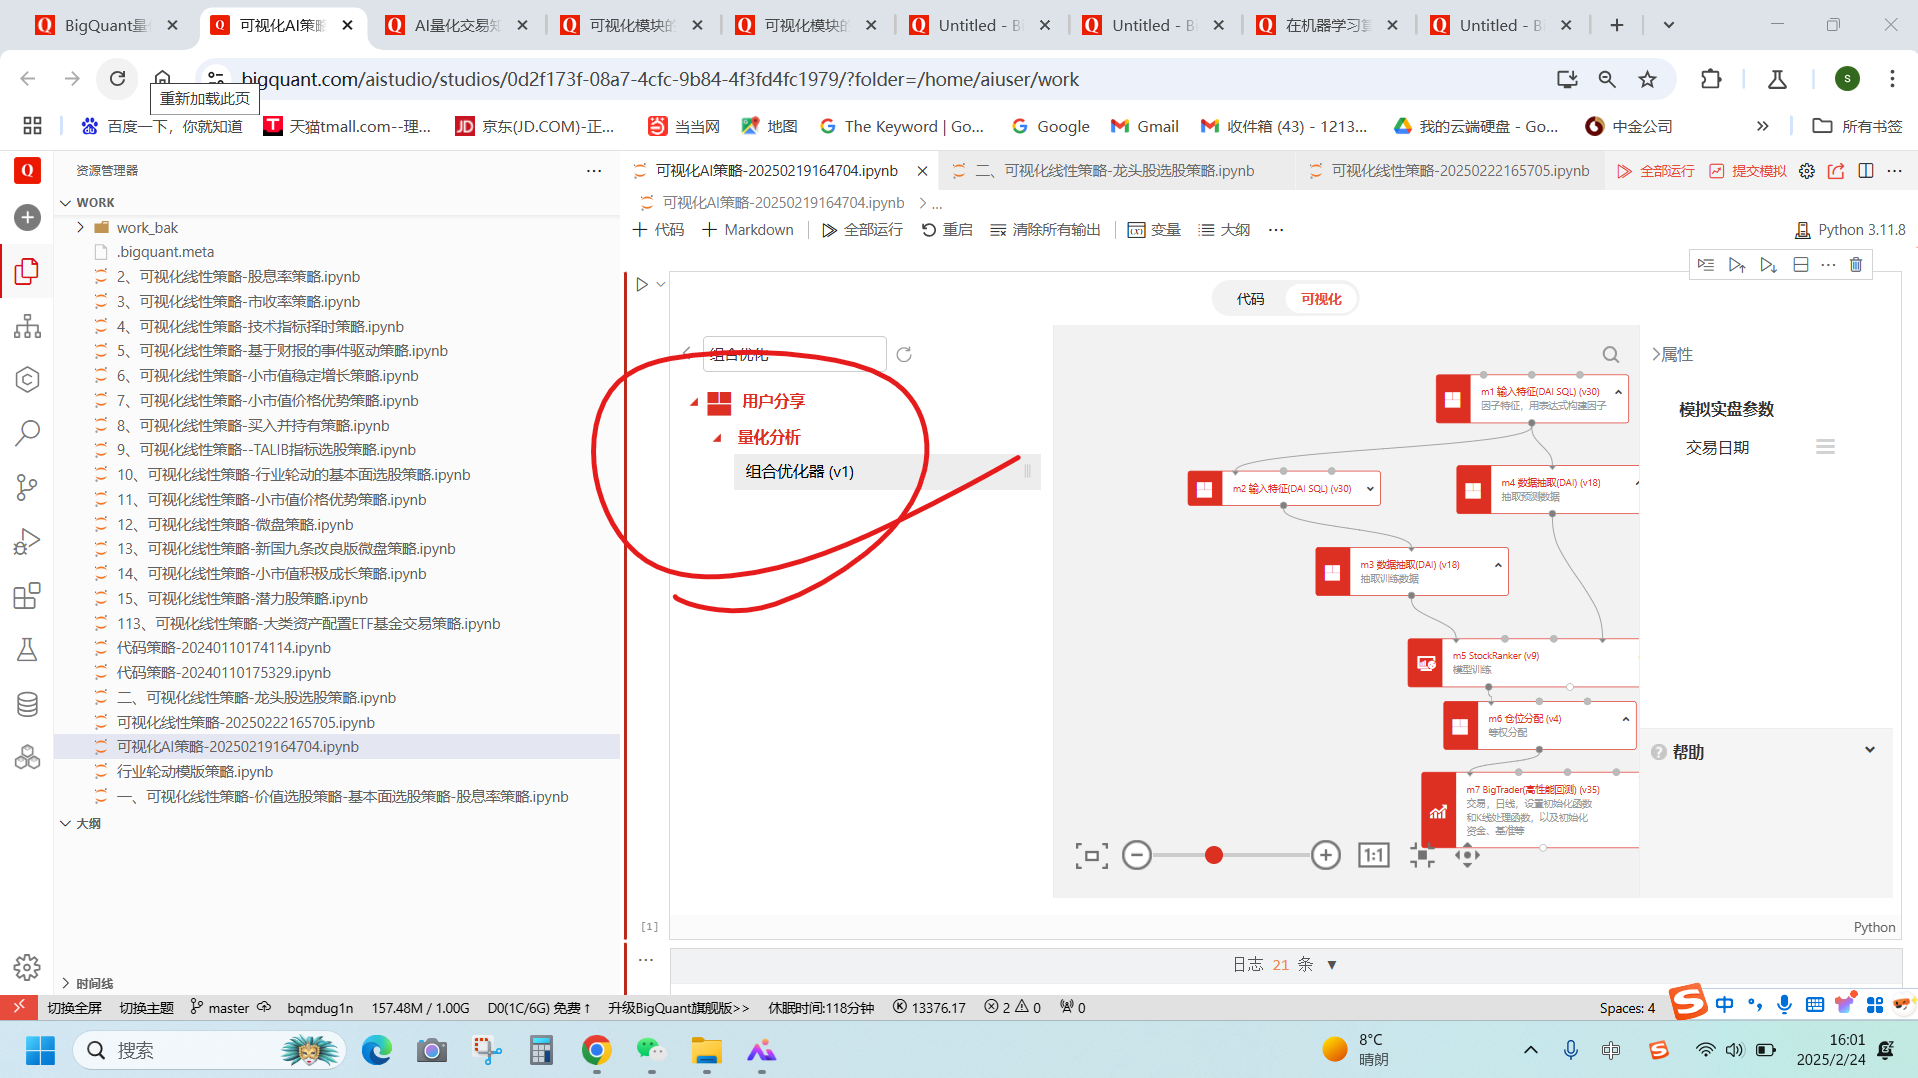Click the refresh icon beside module search
The width and height of the screenshot is (1918, 1078).
coord(904,354)
